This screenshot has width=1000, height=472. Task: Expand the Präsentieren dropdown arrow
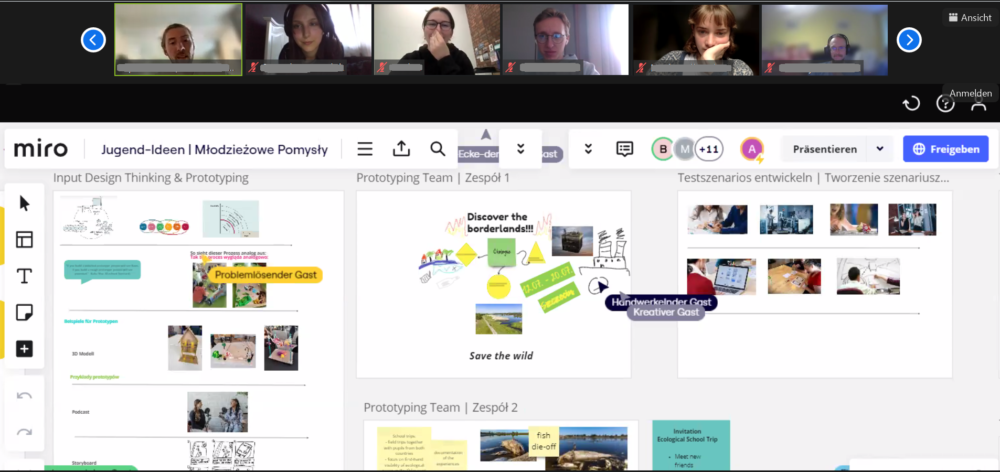click(x=879, y=149)
